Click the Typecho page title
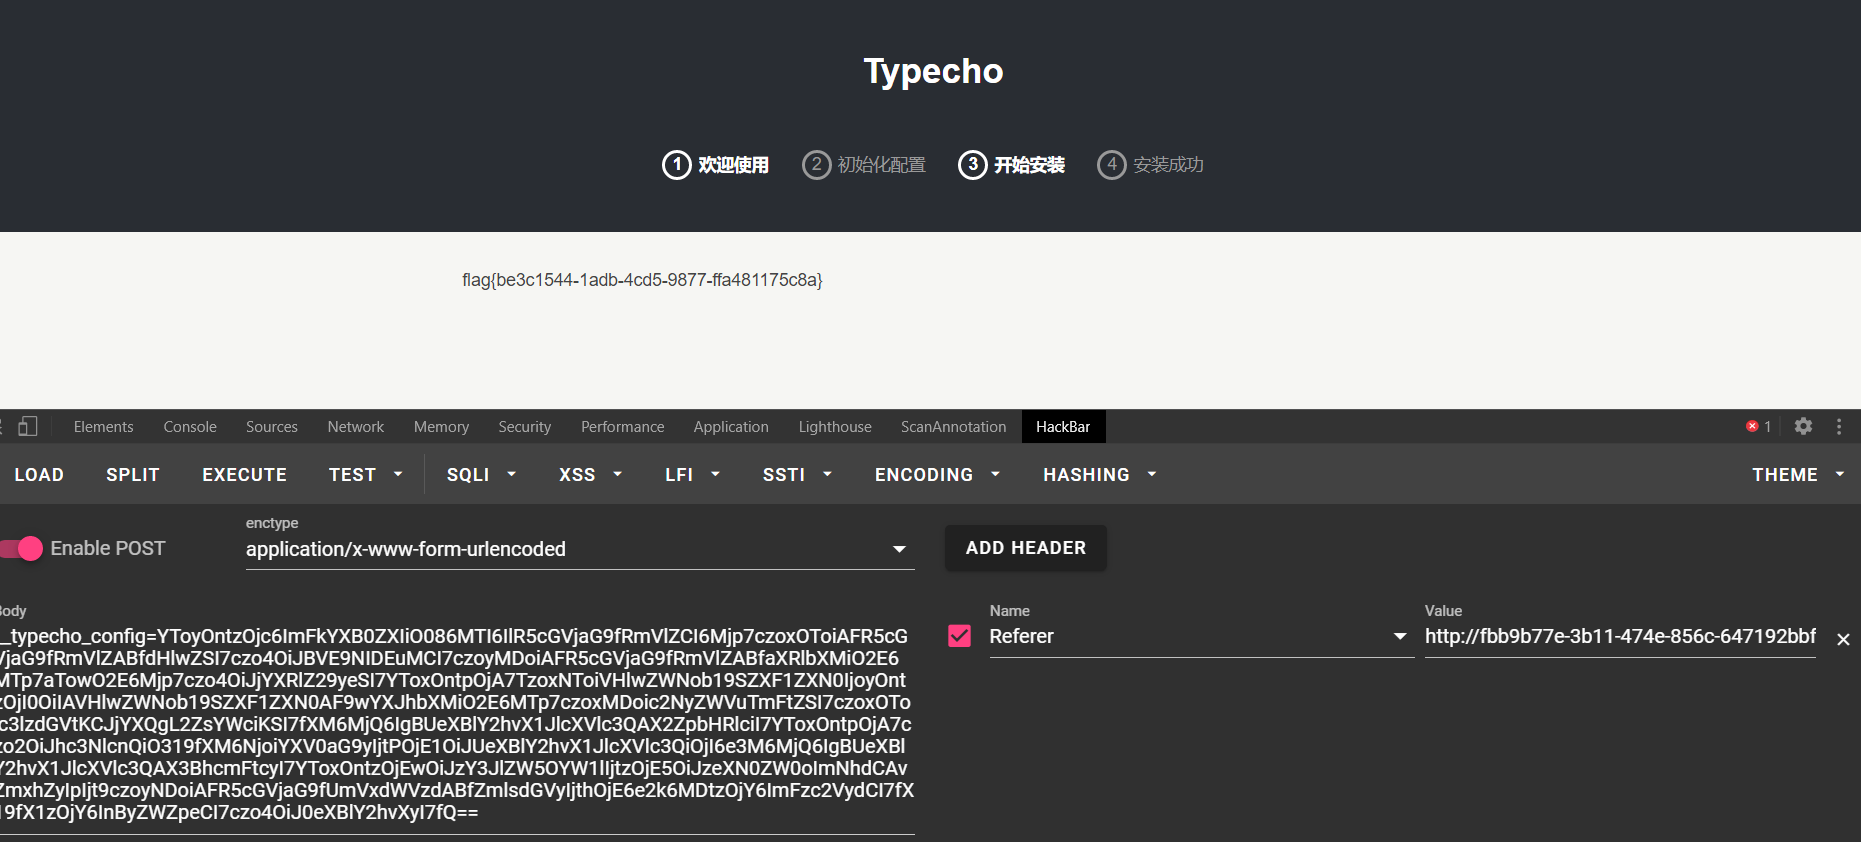The image size is (1861, 842). pos(933,71)
